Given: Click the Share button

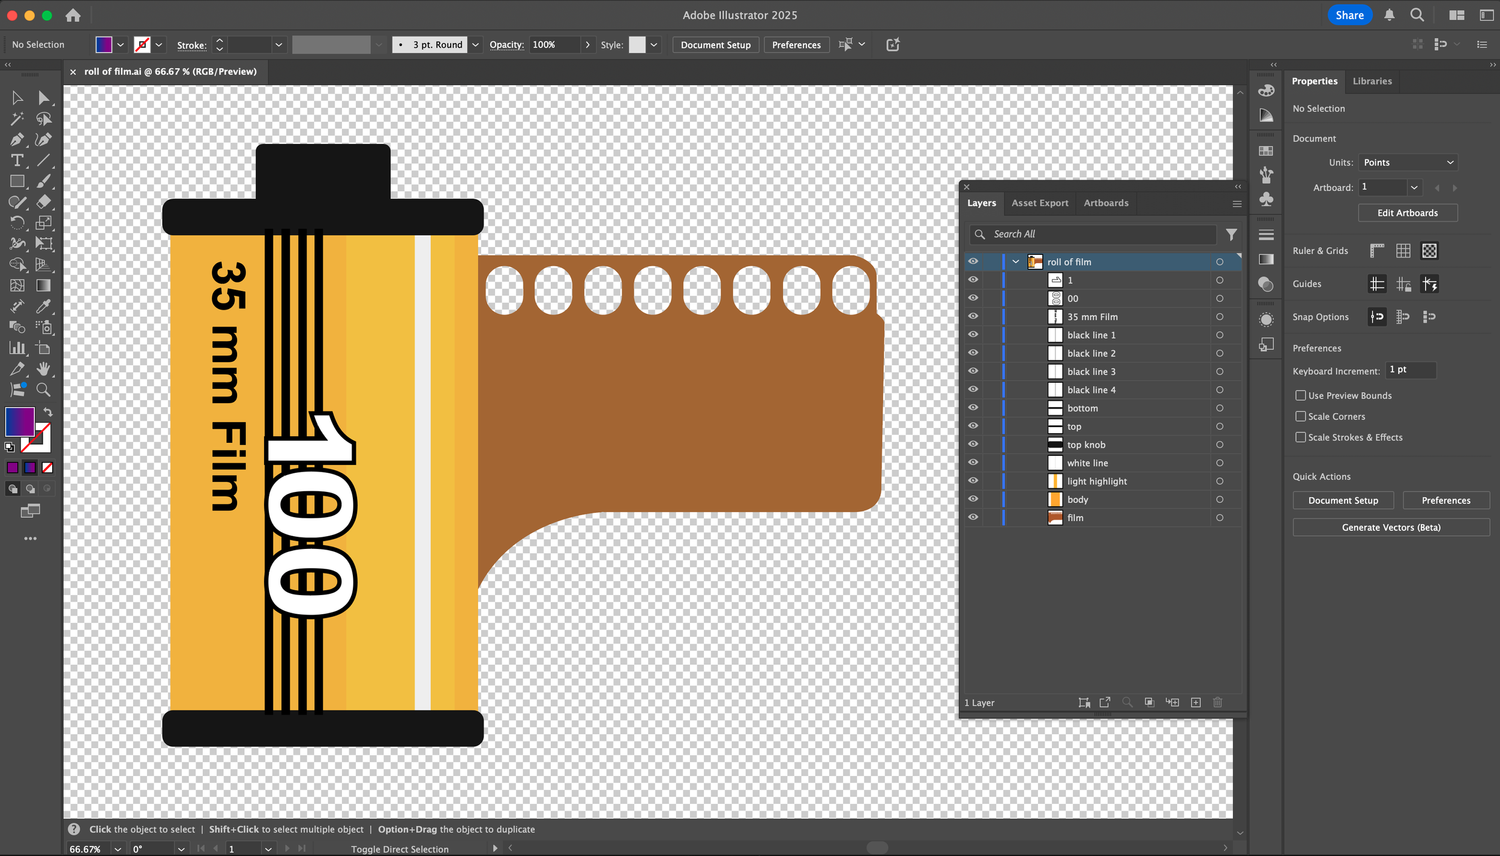Looking at the screenshot, I should pos(1350,15).
